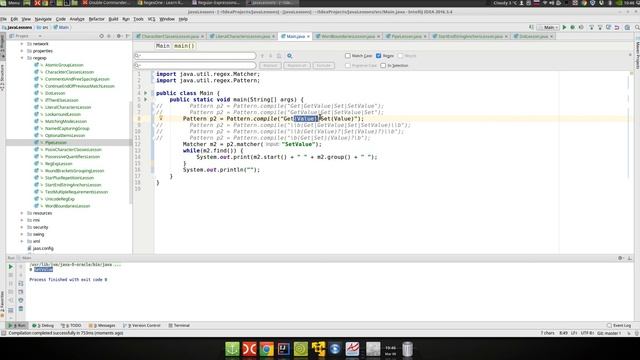Click the search text input field
The width and height of the screenshot is (640, 360).
[195, 56]
